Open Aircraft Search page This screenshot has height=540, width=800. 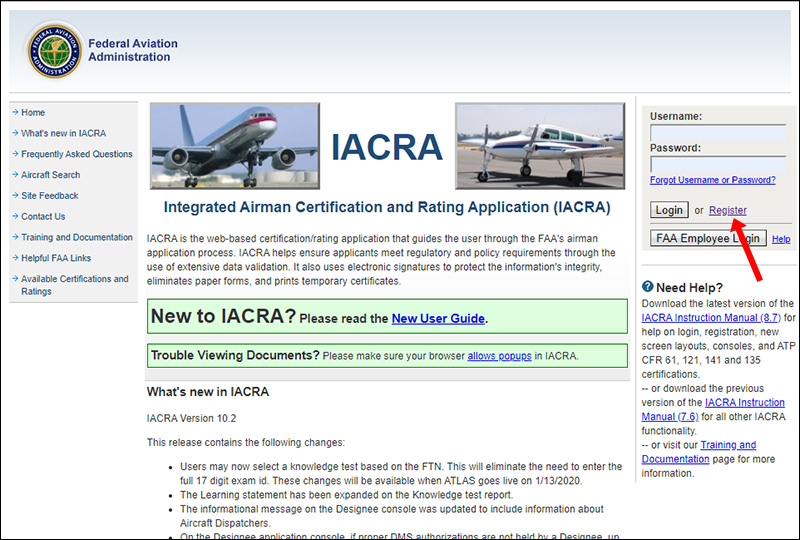coord(51,175)
